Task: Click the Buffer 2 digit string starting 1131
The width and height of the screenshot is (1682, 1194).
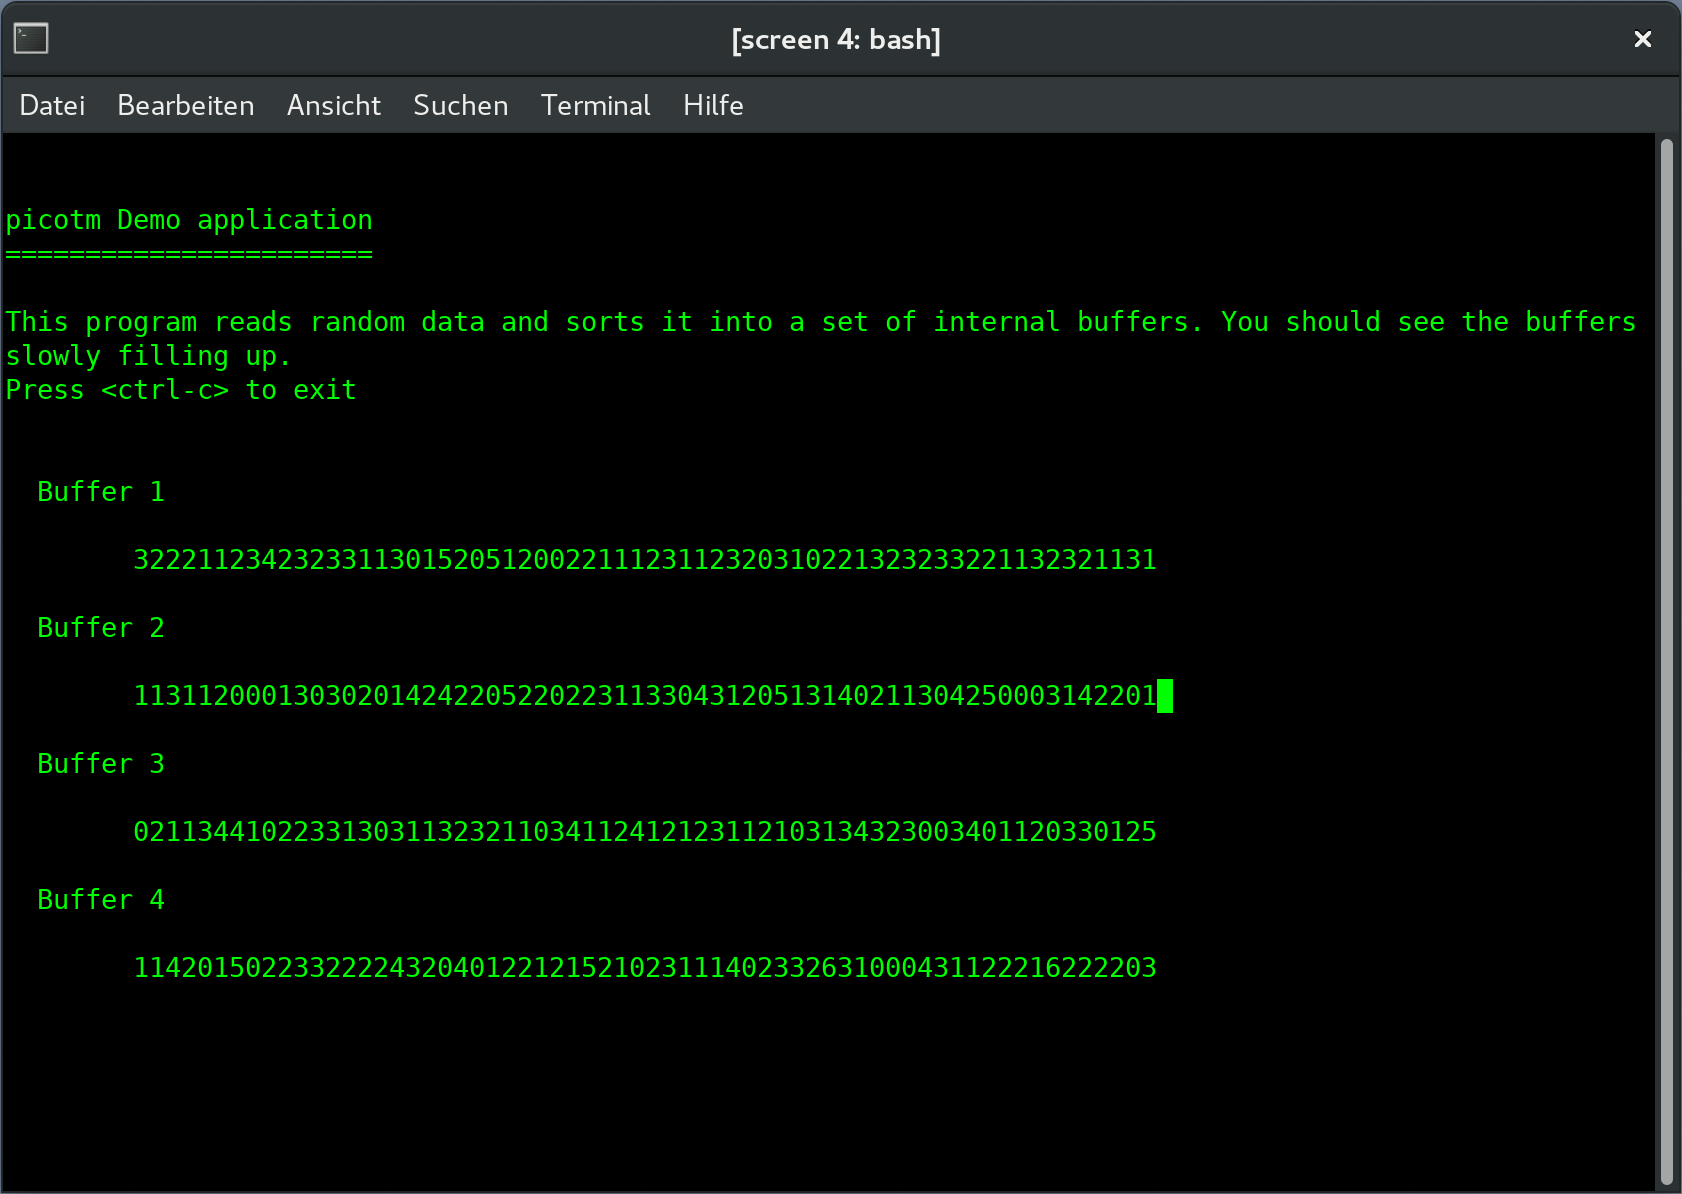Action: pyautogui.click(x=645, y=696)
